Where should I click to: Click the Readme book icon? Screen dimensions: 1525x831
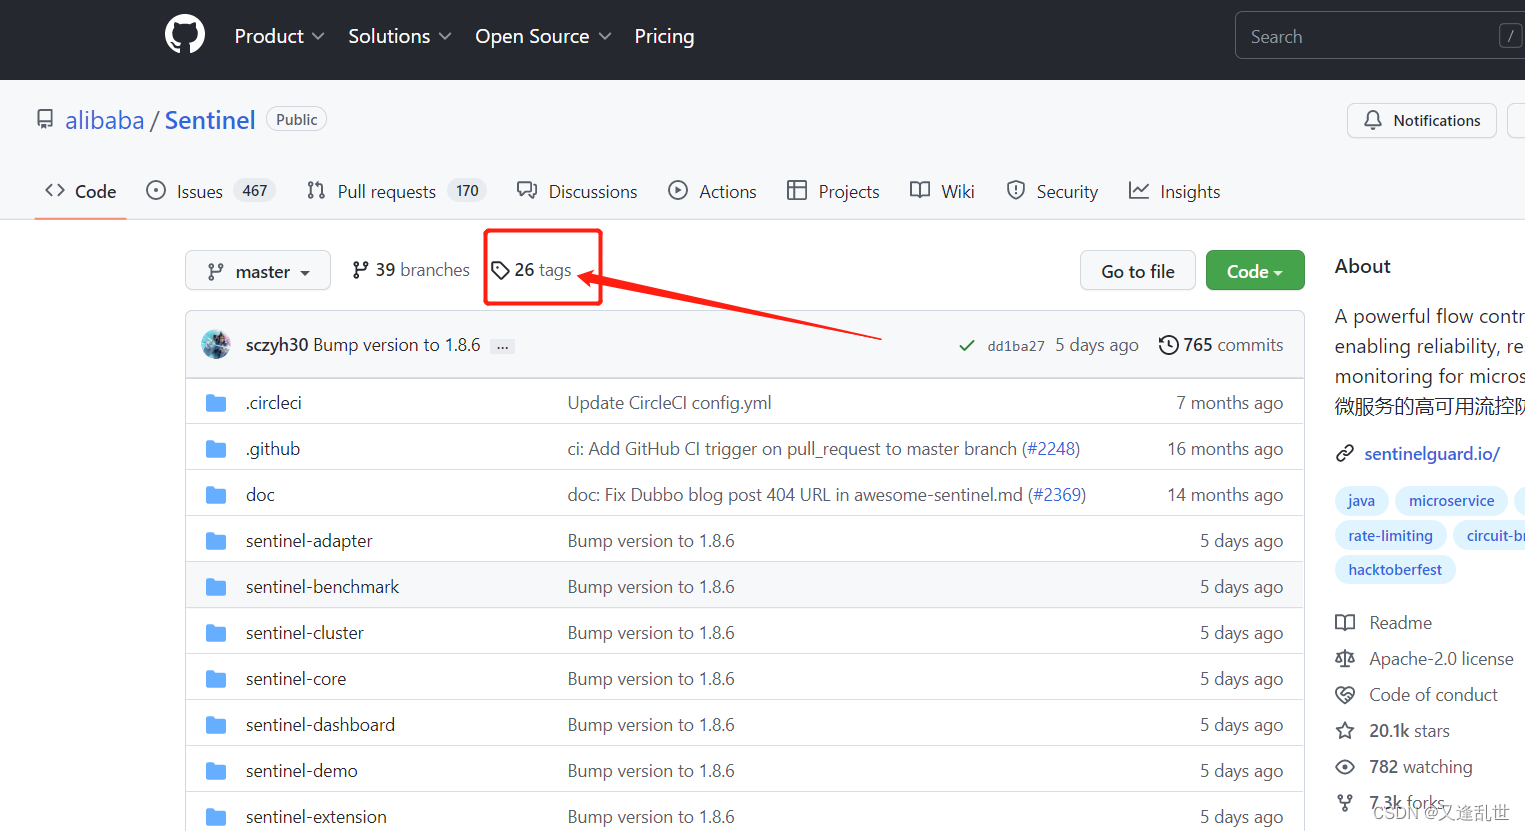pyautogui.click(x=1345, y=623)
